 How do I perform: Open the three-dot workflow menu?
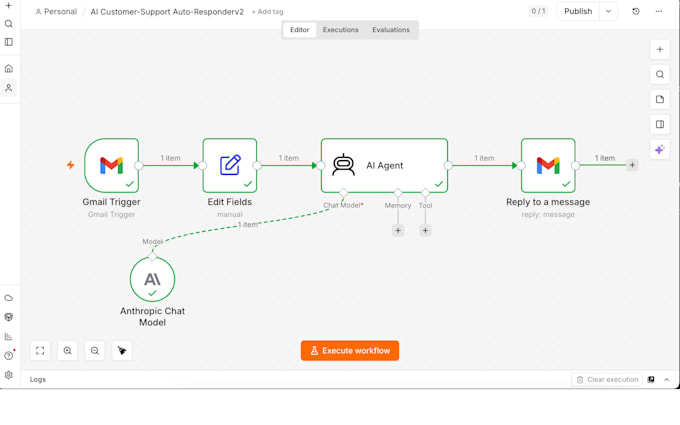tap(659, 12)
